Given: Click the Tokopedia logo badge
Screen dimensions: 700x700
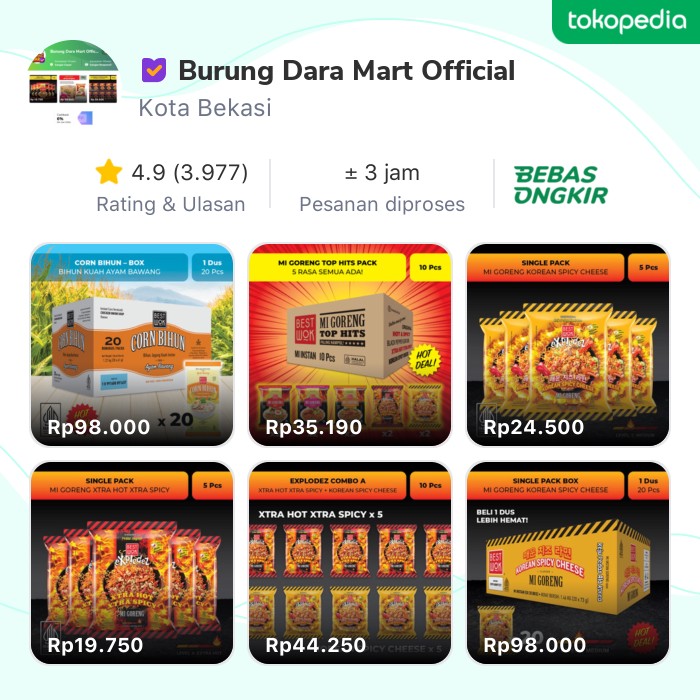Looking at the screenshot, I should pos(626,21).
